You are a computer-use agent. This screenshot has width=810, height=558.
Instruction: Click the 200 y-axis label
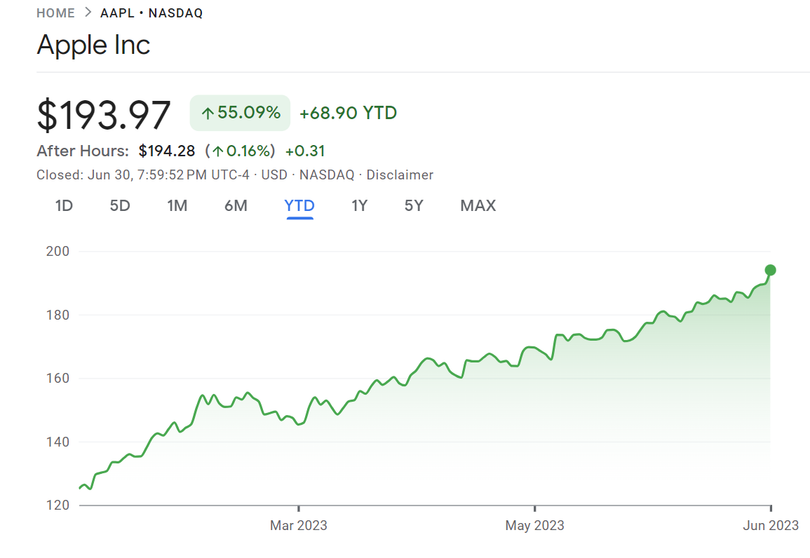[x=57, y=251]
